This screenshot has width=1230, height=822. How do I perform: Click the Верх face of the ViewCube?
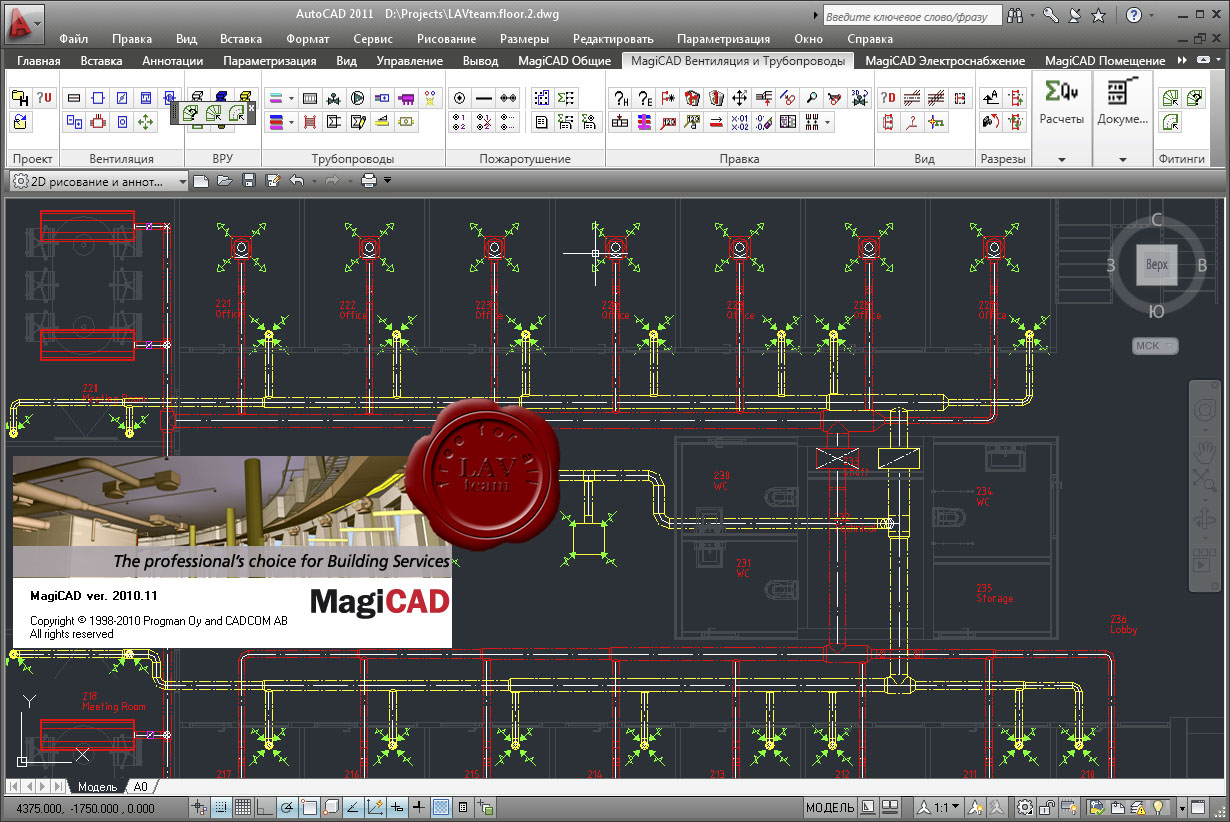(x=1157, y=266)
